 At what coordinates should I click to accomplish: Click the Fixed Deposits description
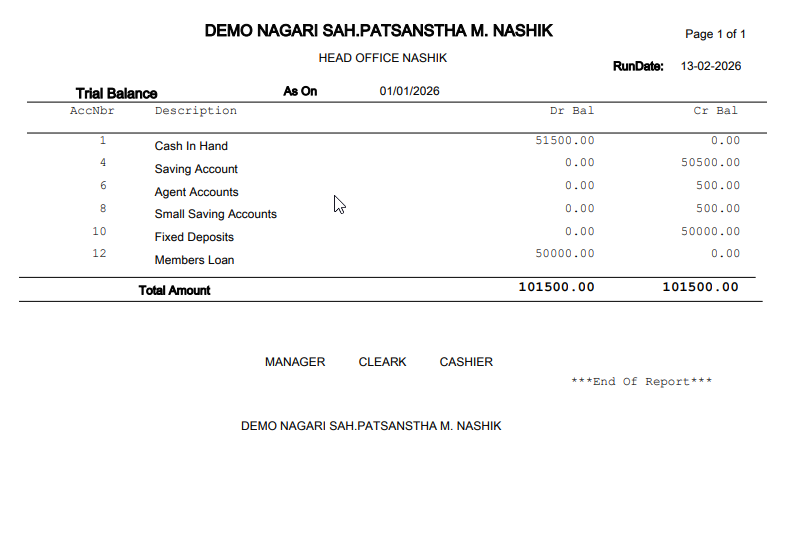(x=194, y=237)
